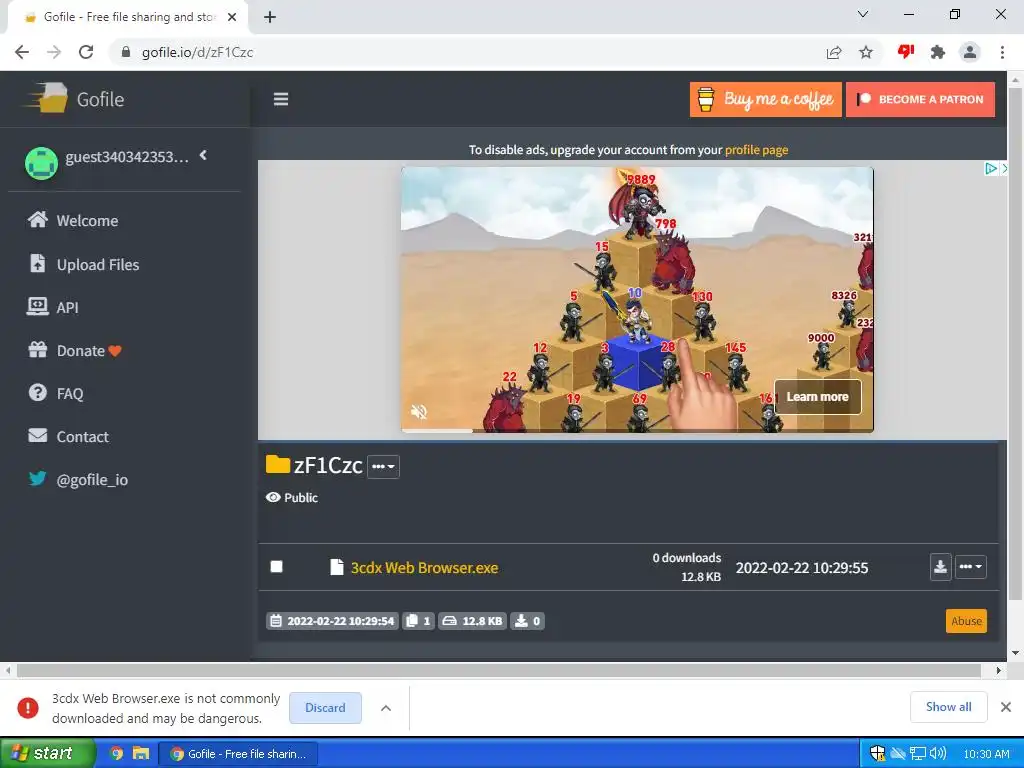Viewport: 1024px width, 768px height.
Task: Select the Gofile browser tab
Action: (128, 17)
